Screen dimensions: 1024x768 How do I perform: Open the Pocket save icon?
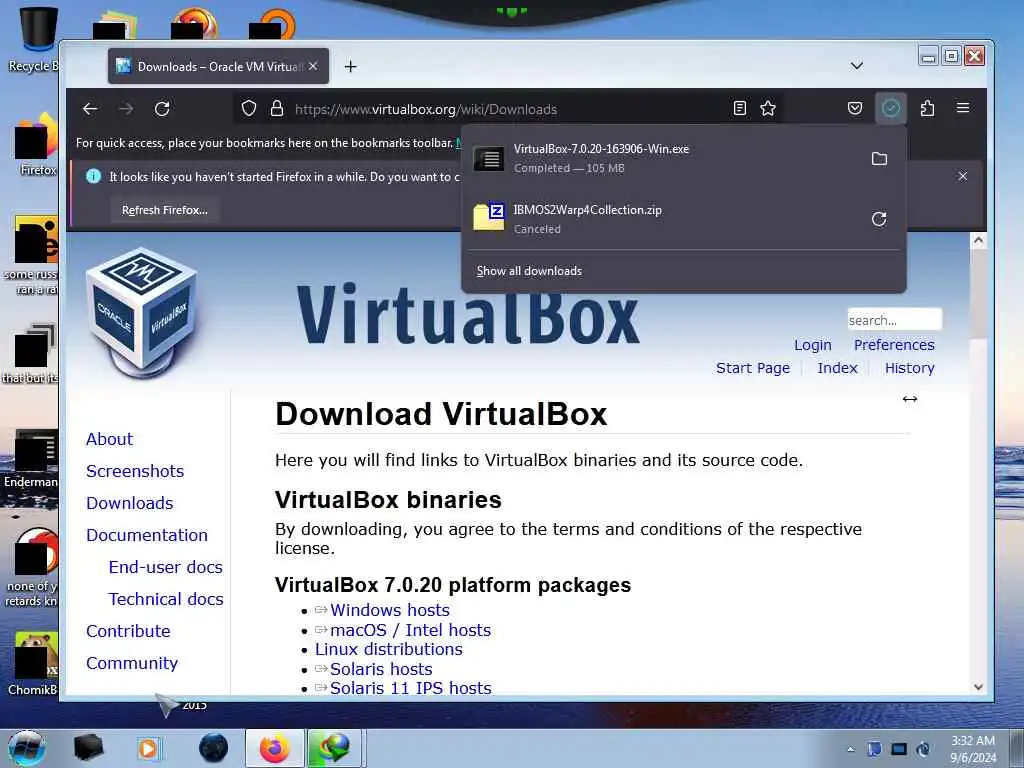tap(855, 108)
